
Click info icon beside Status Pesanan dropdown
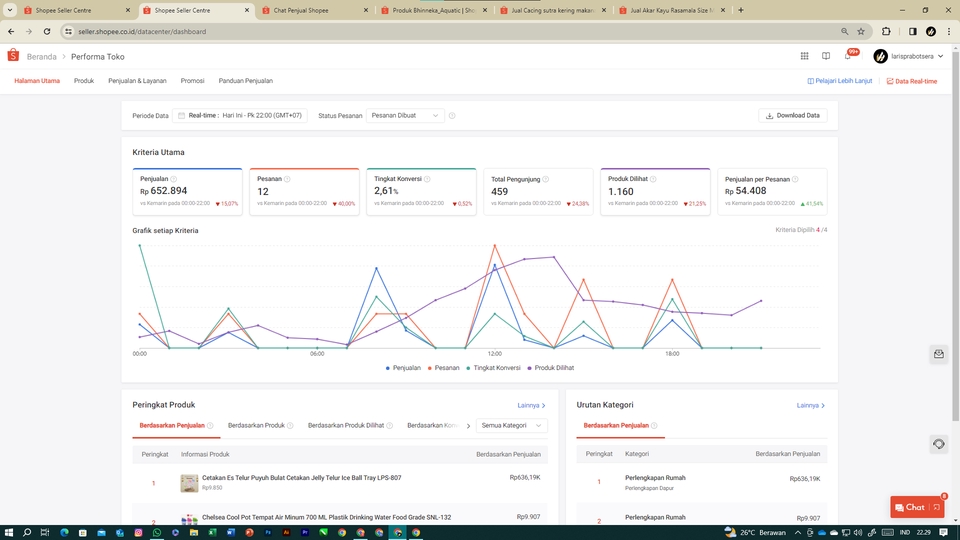(x=452, y=116)
